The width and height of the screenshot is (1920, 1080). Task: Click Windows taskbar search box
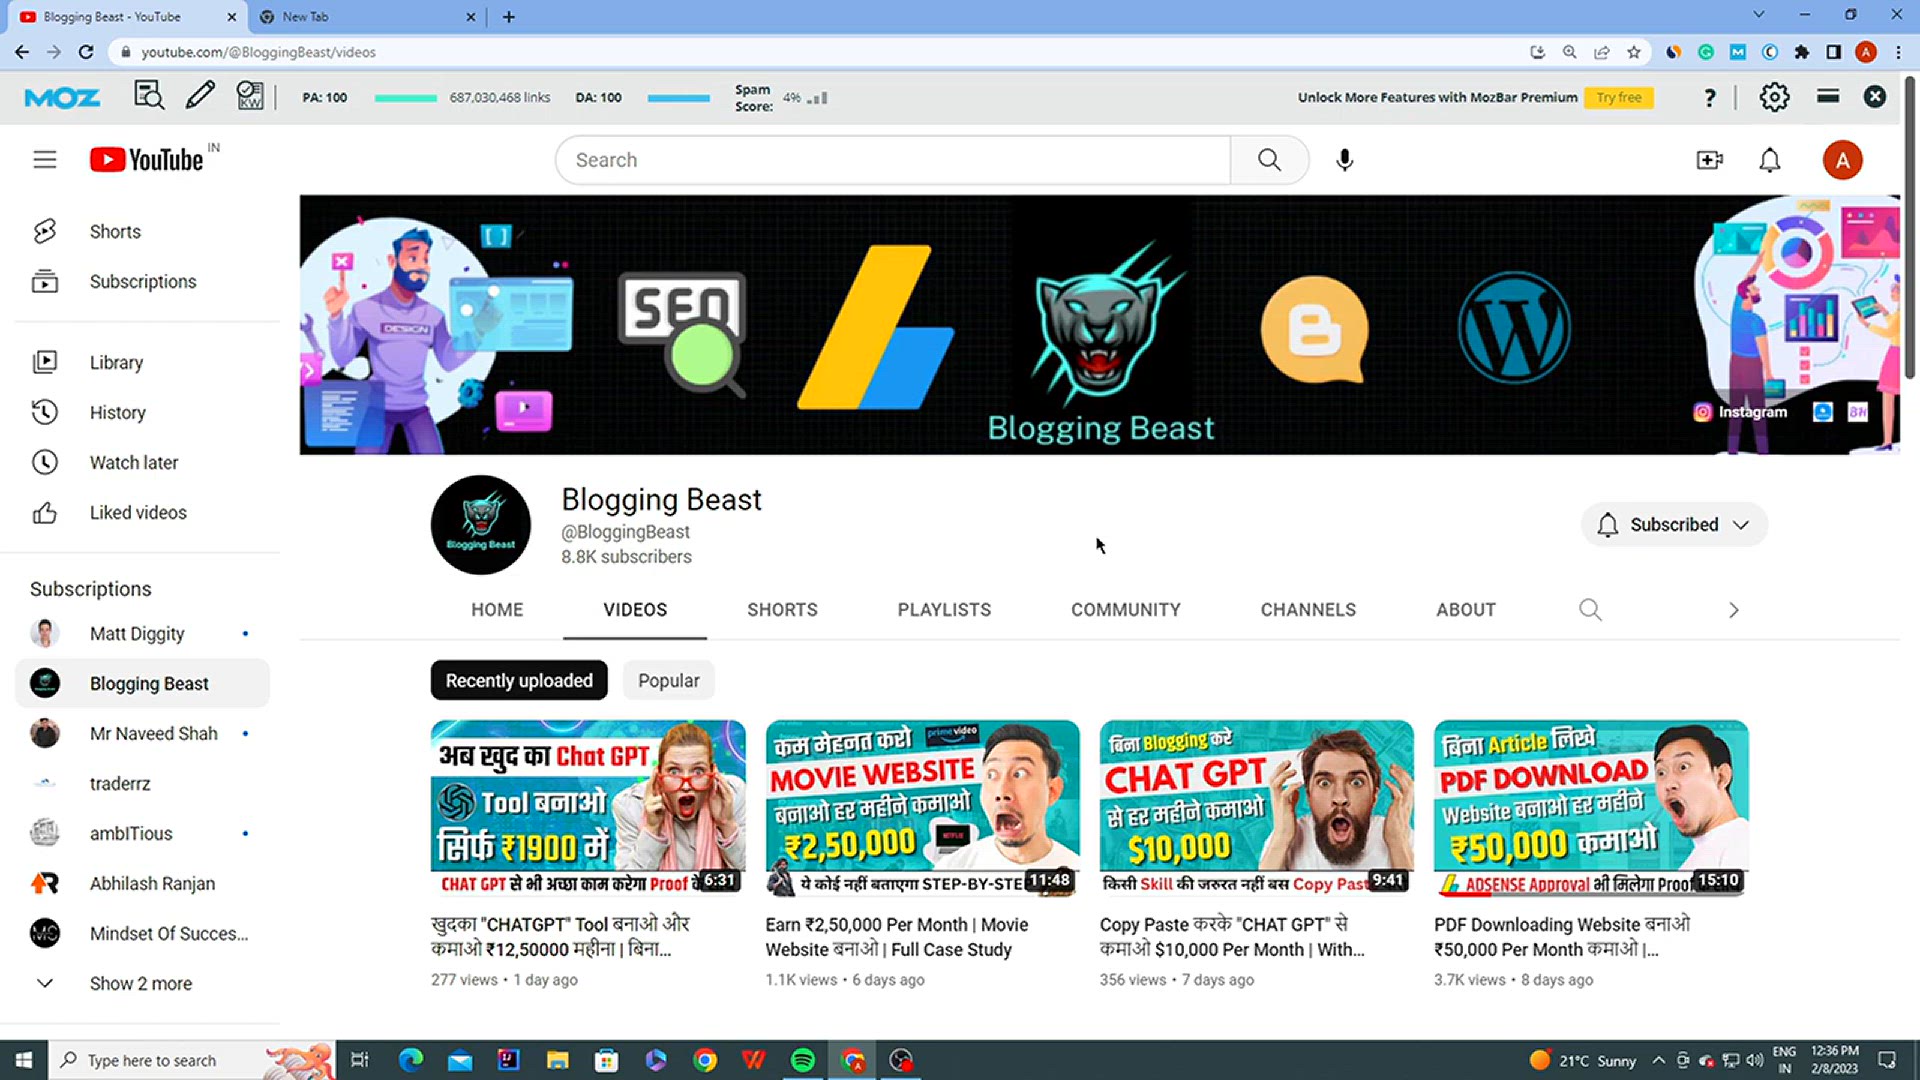[190, 1060]
